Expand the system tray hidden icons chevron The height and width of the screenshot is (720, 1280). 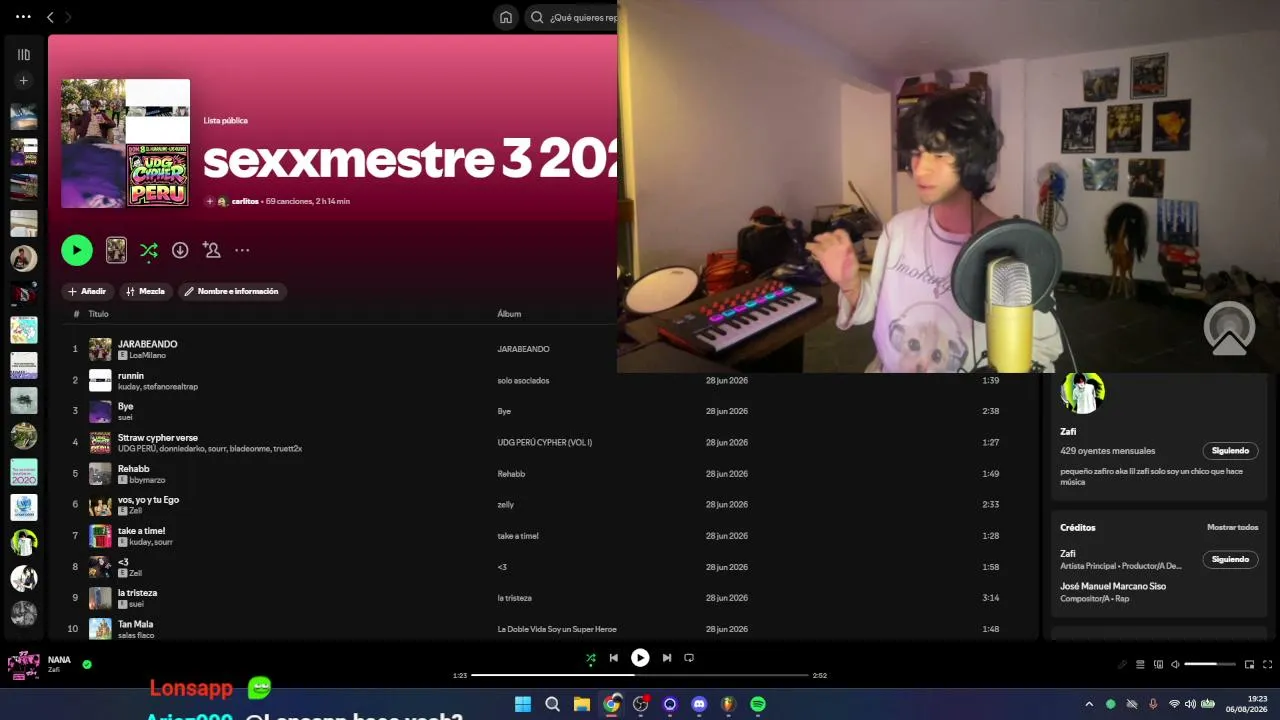(1089, 704)
